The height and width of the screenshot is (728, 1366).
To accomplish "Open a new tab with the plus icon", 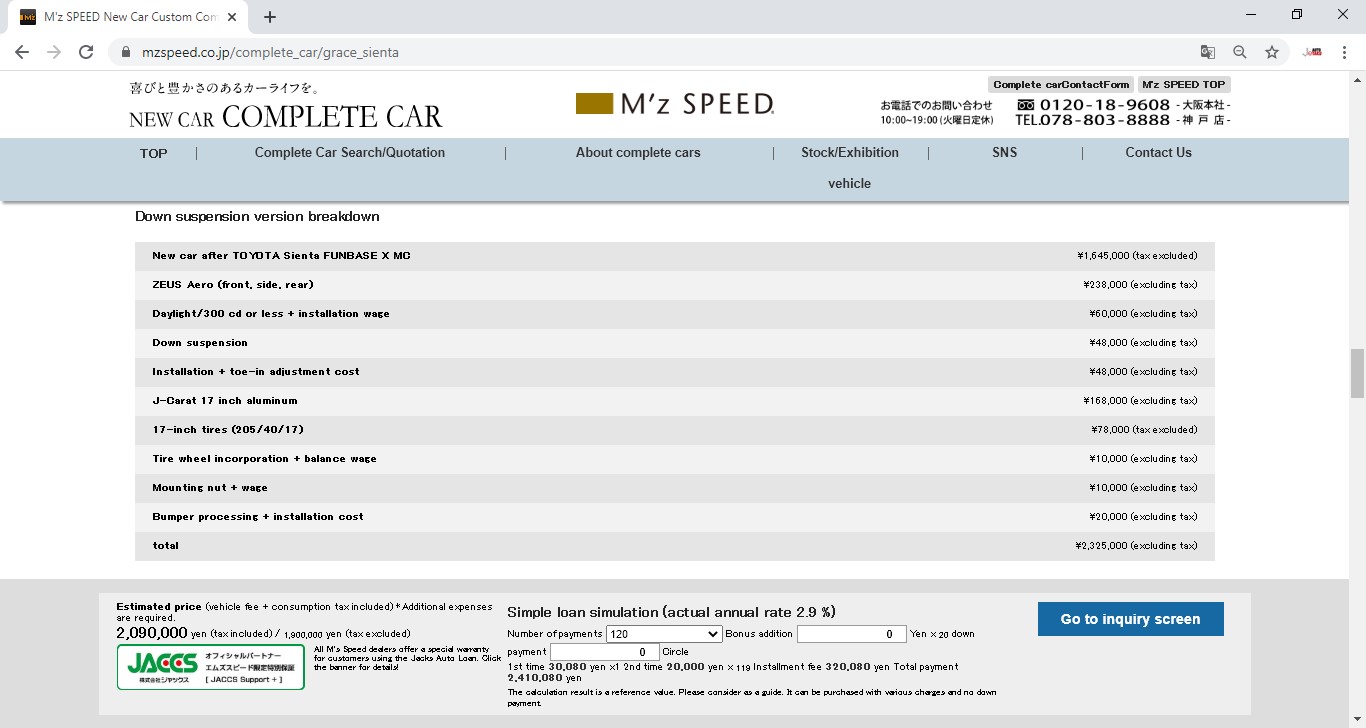I will [x=270, y=17].
